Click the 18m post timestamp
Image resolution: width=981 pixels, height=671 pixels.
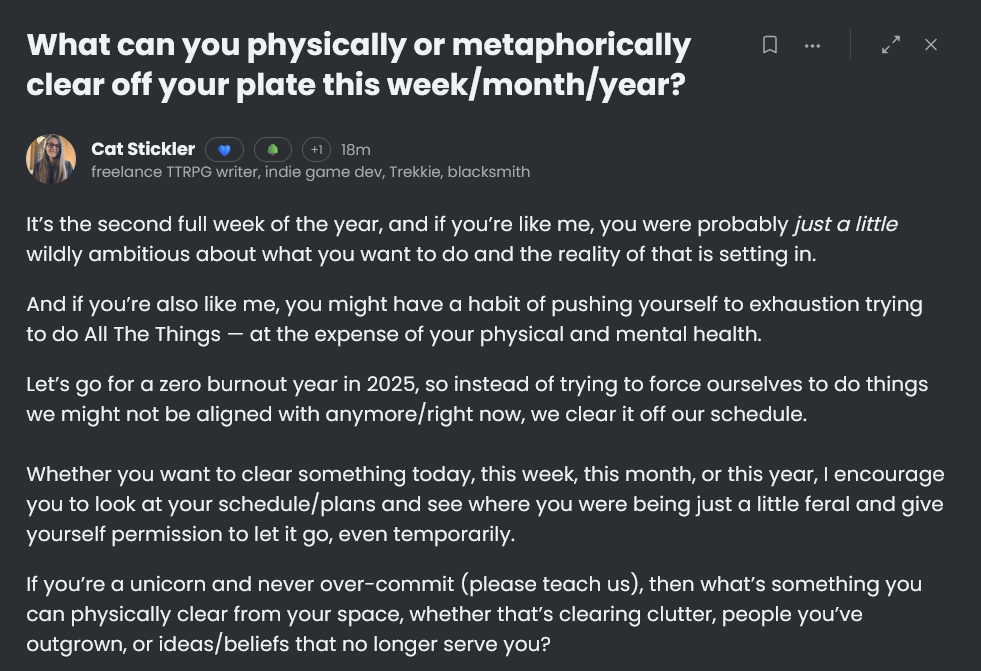355,150
